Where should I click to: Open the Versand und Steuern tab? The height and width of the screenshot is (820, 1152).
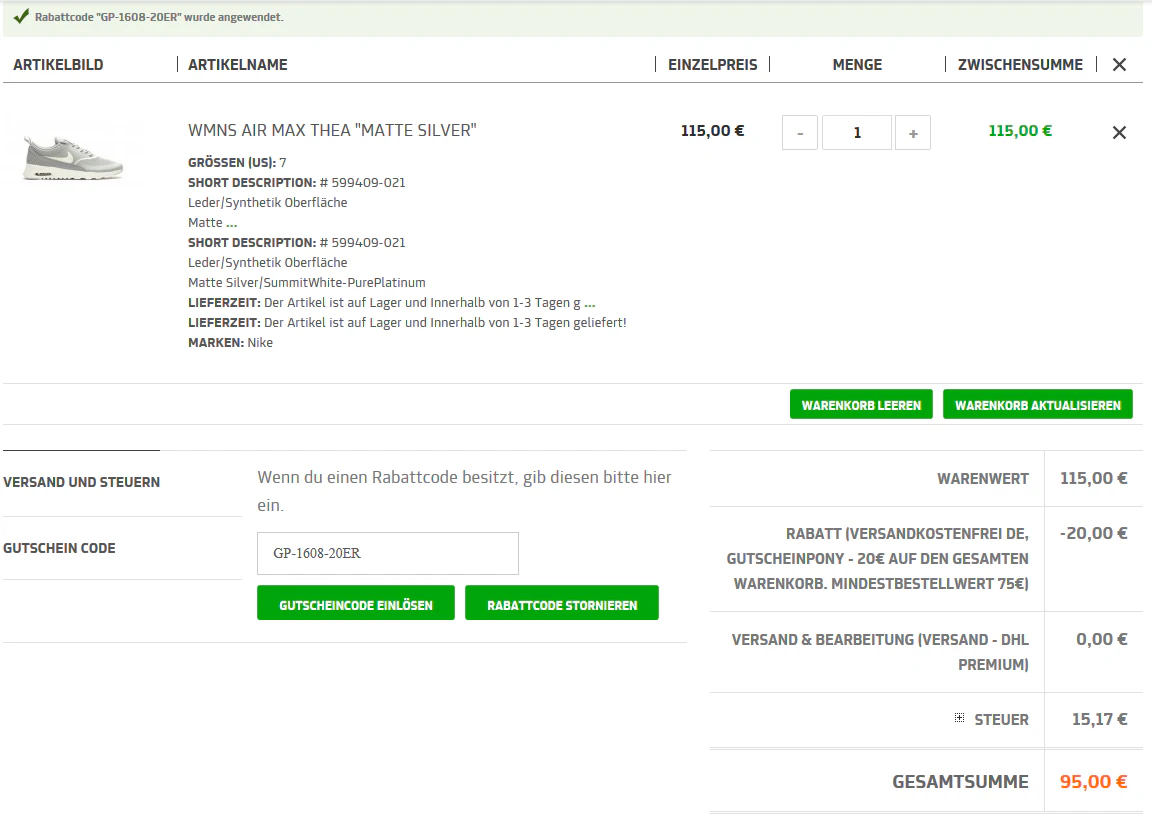coord(82,482)
